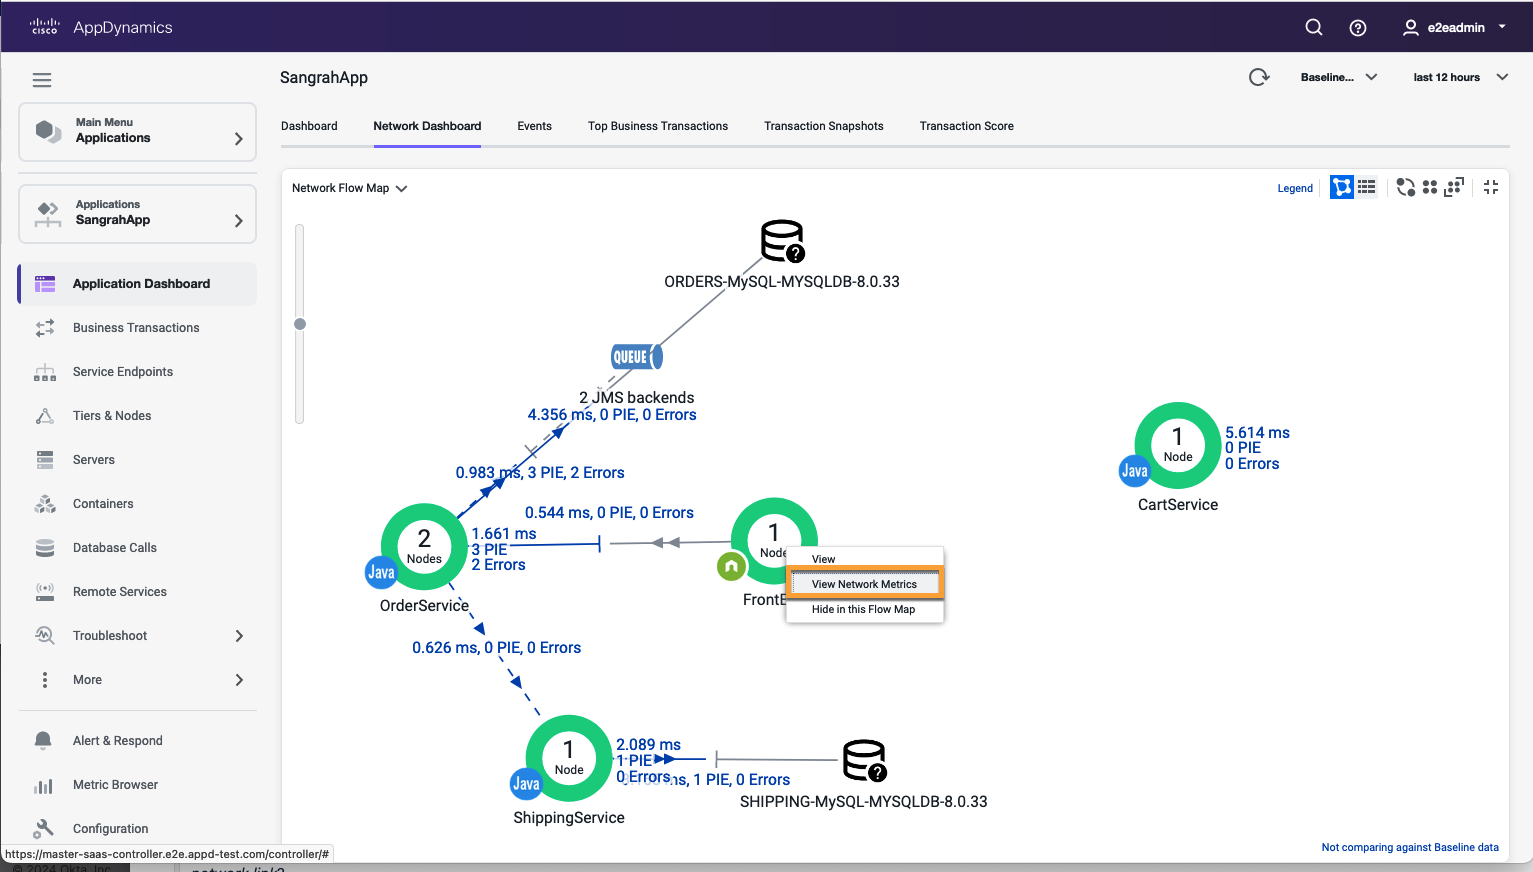Open the search icon in header
The width and height of the screenshot is (1533, 872).
click(x=1314, y=27)
